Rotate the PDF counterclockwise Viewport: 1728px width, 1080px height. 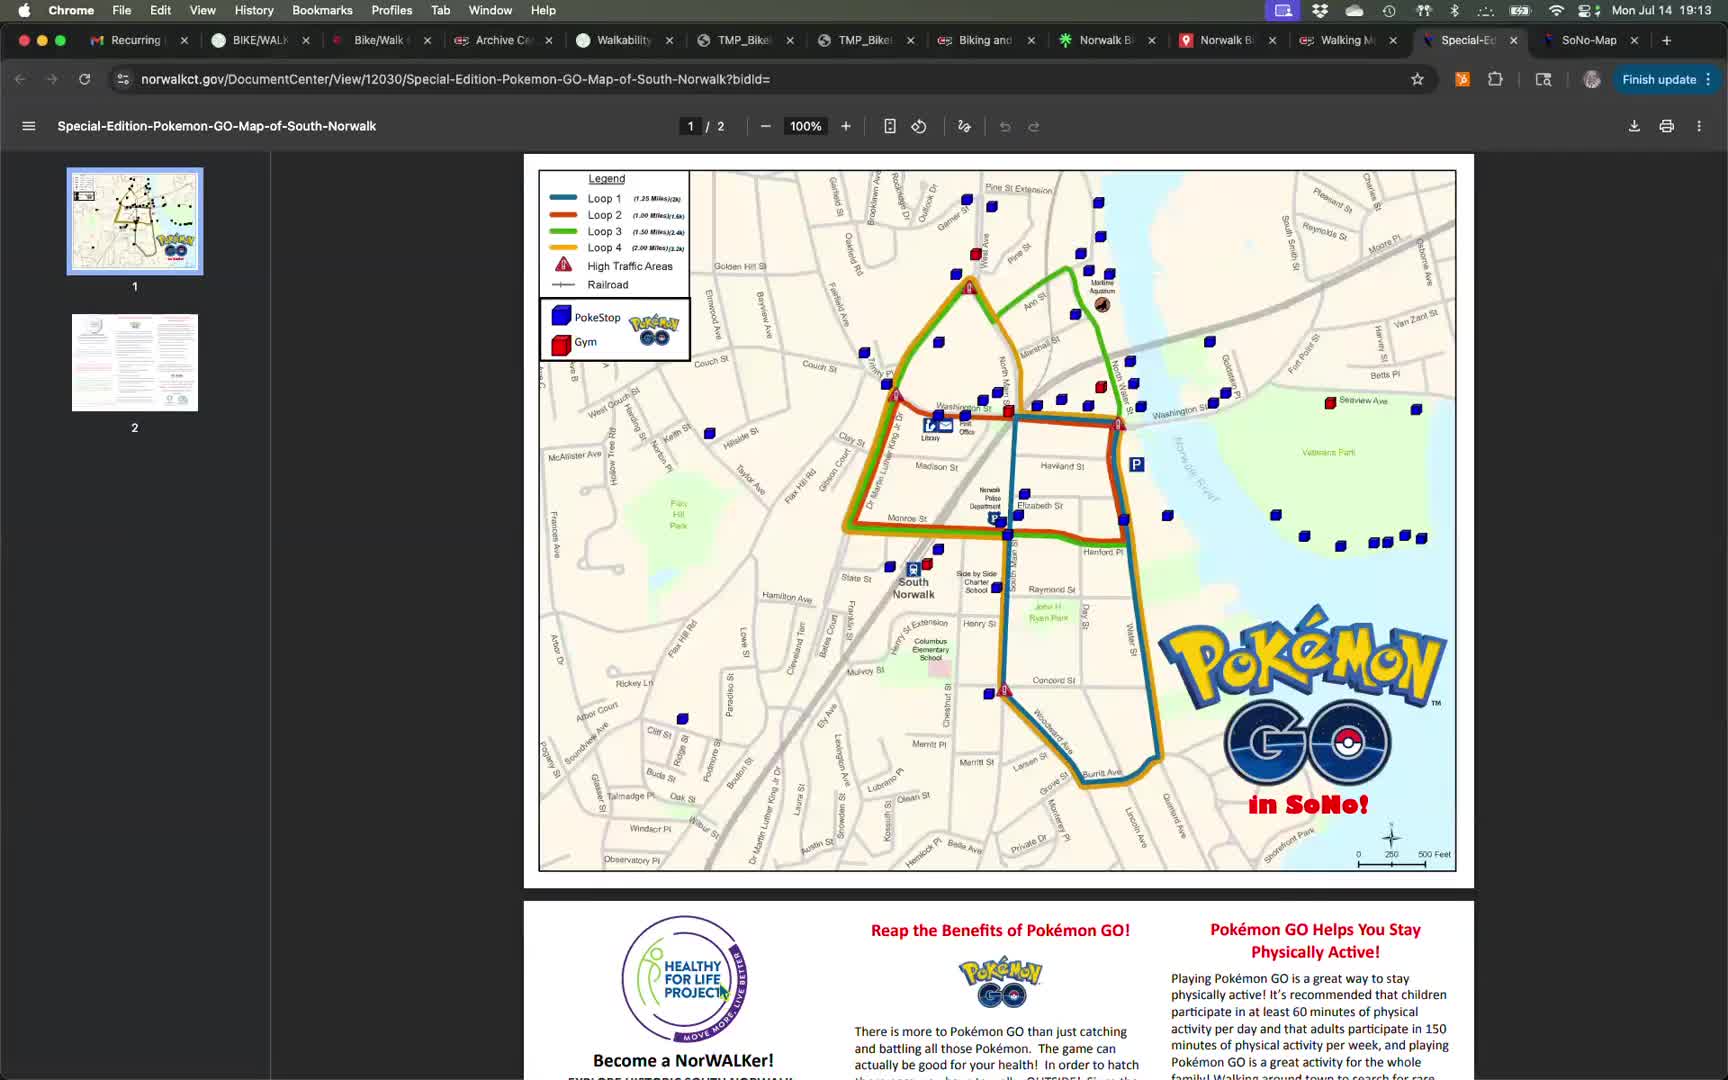tap(919, 126)
